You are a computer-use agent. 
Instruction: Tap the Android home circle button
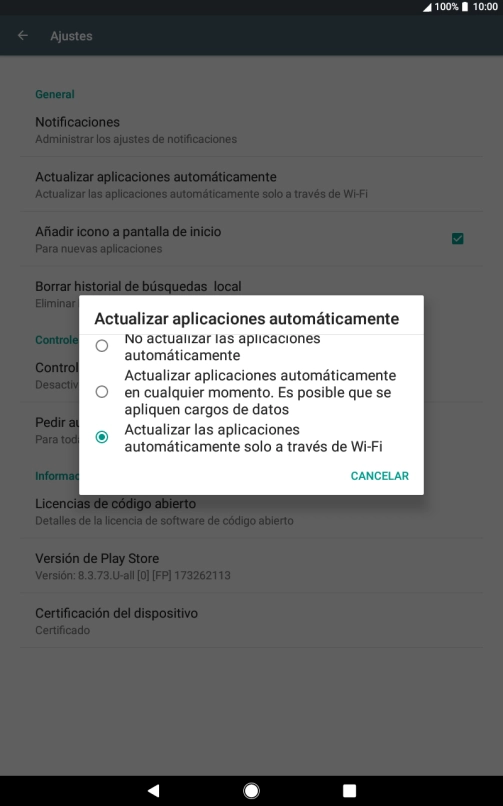251,791
